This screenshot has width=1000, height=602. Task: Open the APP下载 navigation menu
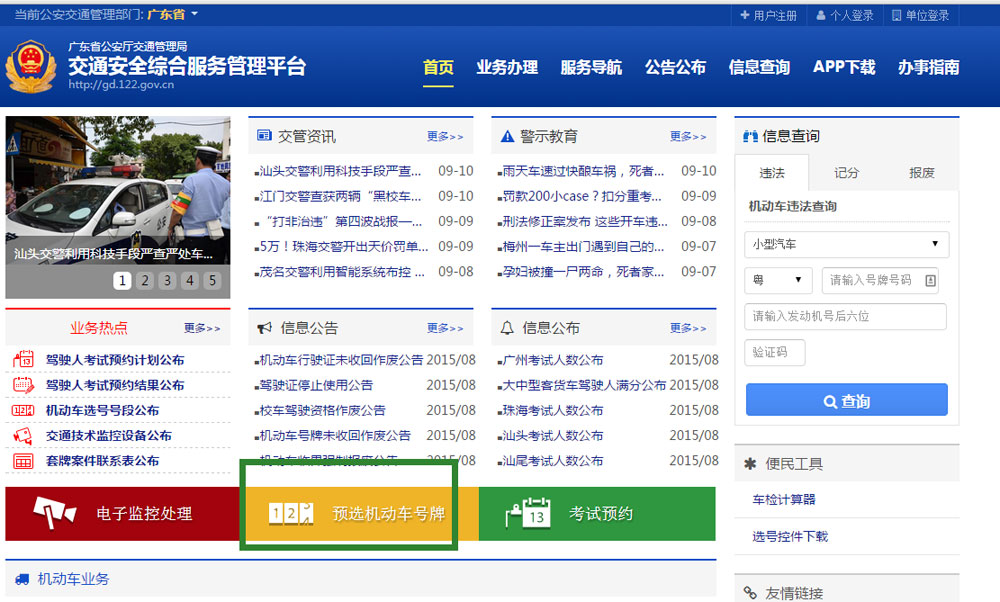click(843, 66)
